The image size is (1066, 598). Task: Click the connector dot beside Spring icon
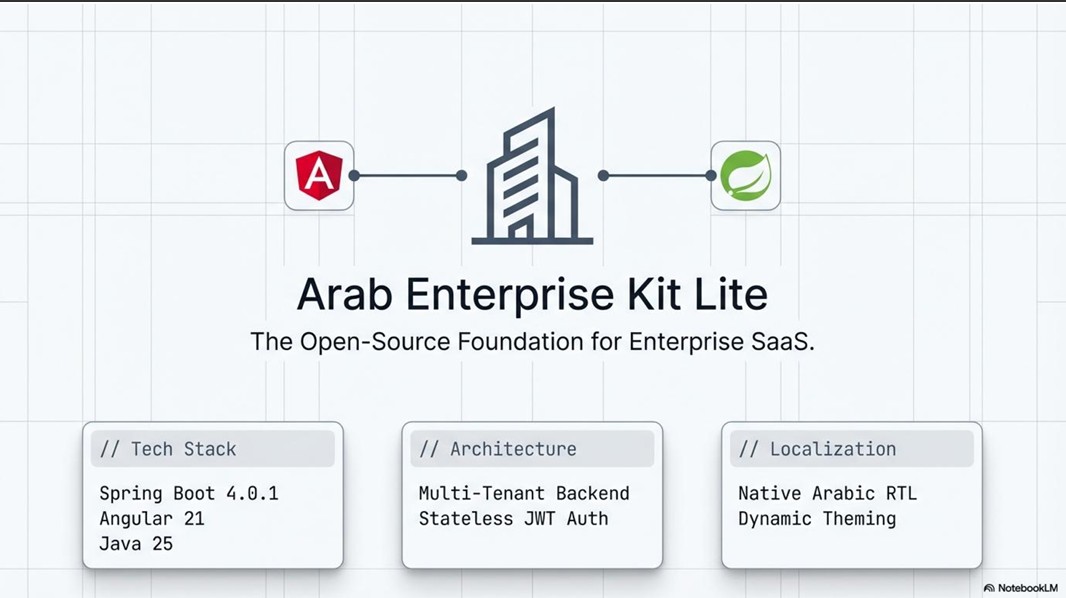711,175
